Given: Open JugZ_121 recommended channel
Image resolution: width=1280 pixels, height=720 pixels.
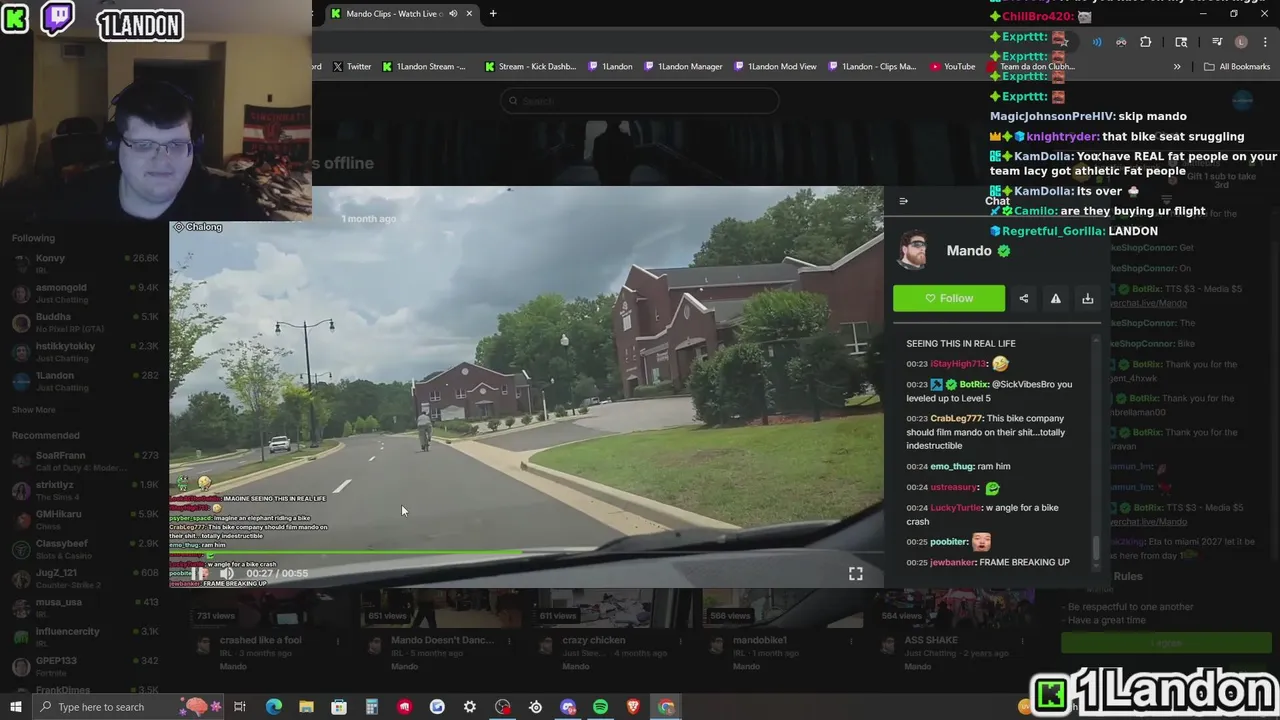Looking at the screenshot, I should (85, 578).
